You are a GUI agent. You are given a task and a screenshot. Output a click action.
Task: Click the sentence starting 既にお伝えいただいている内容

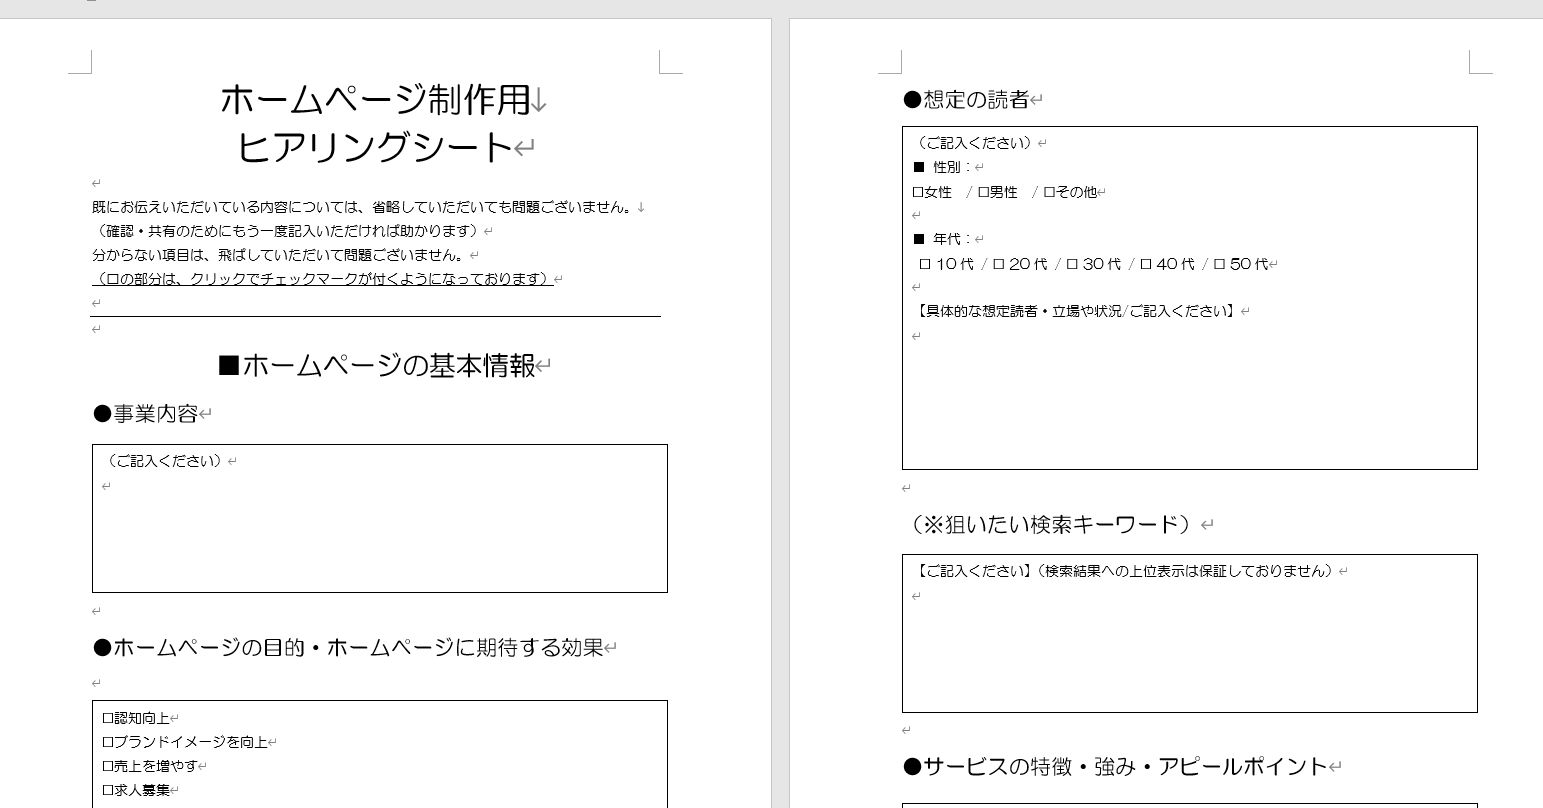pyautogui.click(x=362, y=207)
